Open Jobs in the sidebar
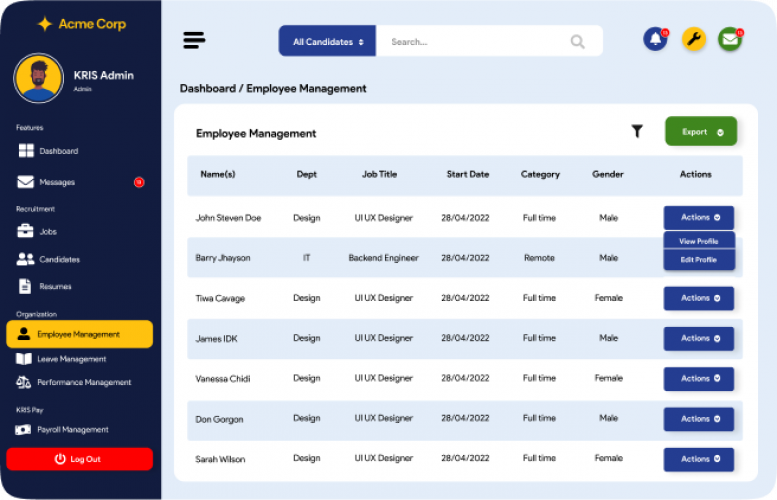The height and width of the screenshot is (500, 777). coord(48,231)
